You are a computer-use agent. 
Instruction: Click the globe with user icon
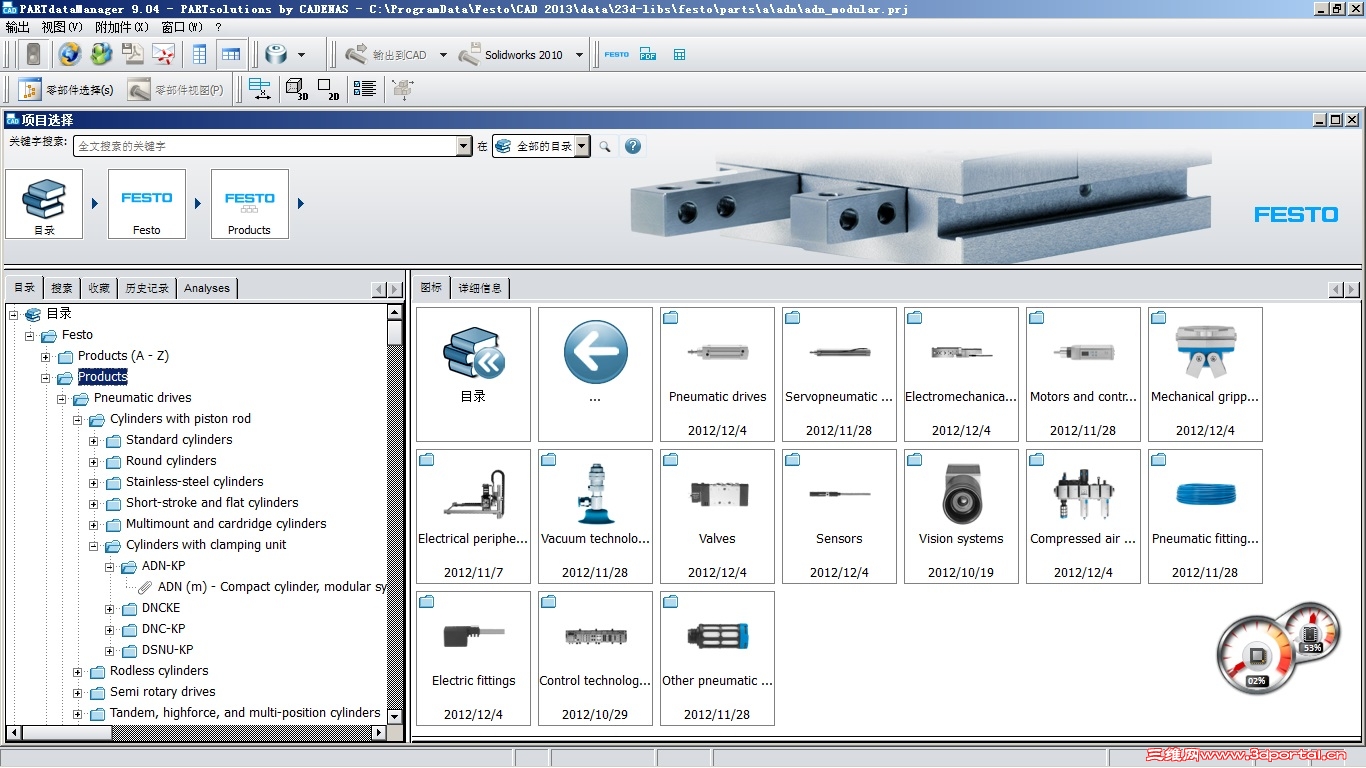pyautogui.click(x=101, y=54)
